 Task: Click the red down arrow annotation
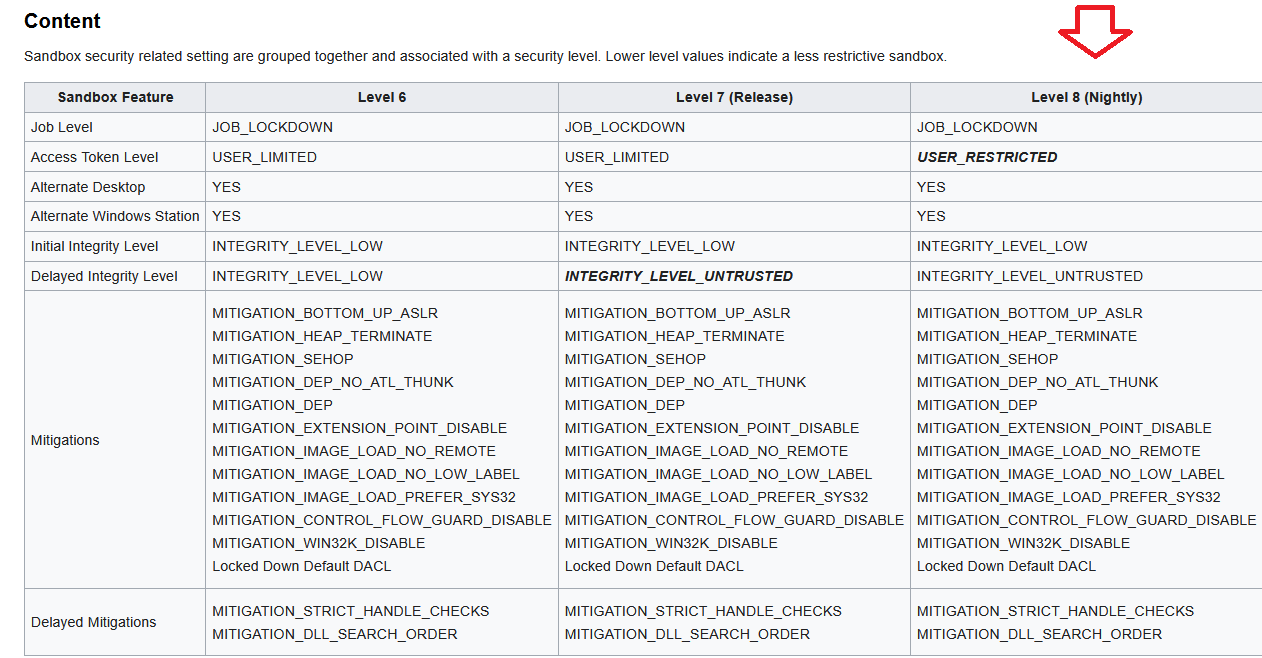(1095, 31)
